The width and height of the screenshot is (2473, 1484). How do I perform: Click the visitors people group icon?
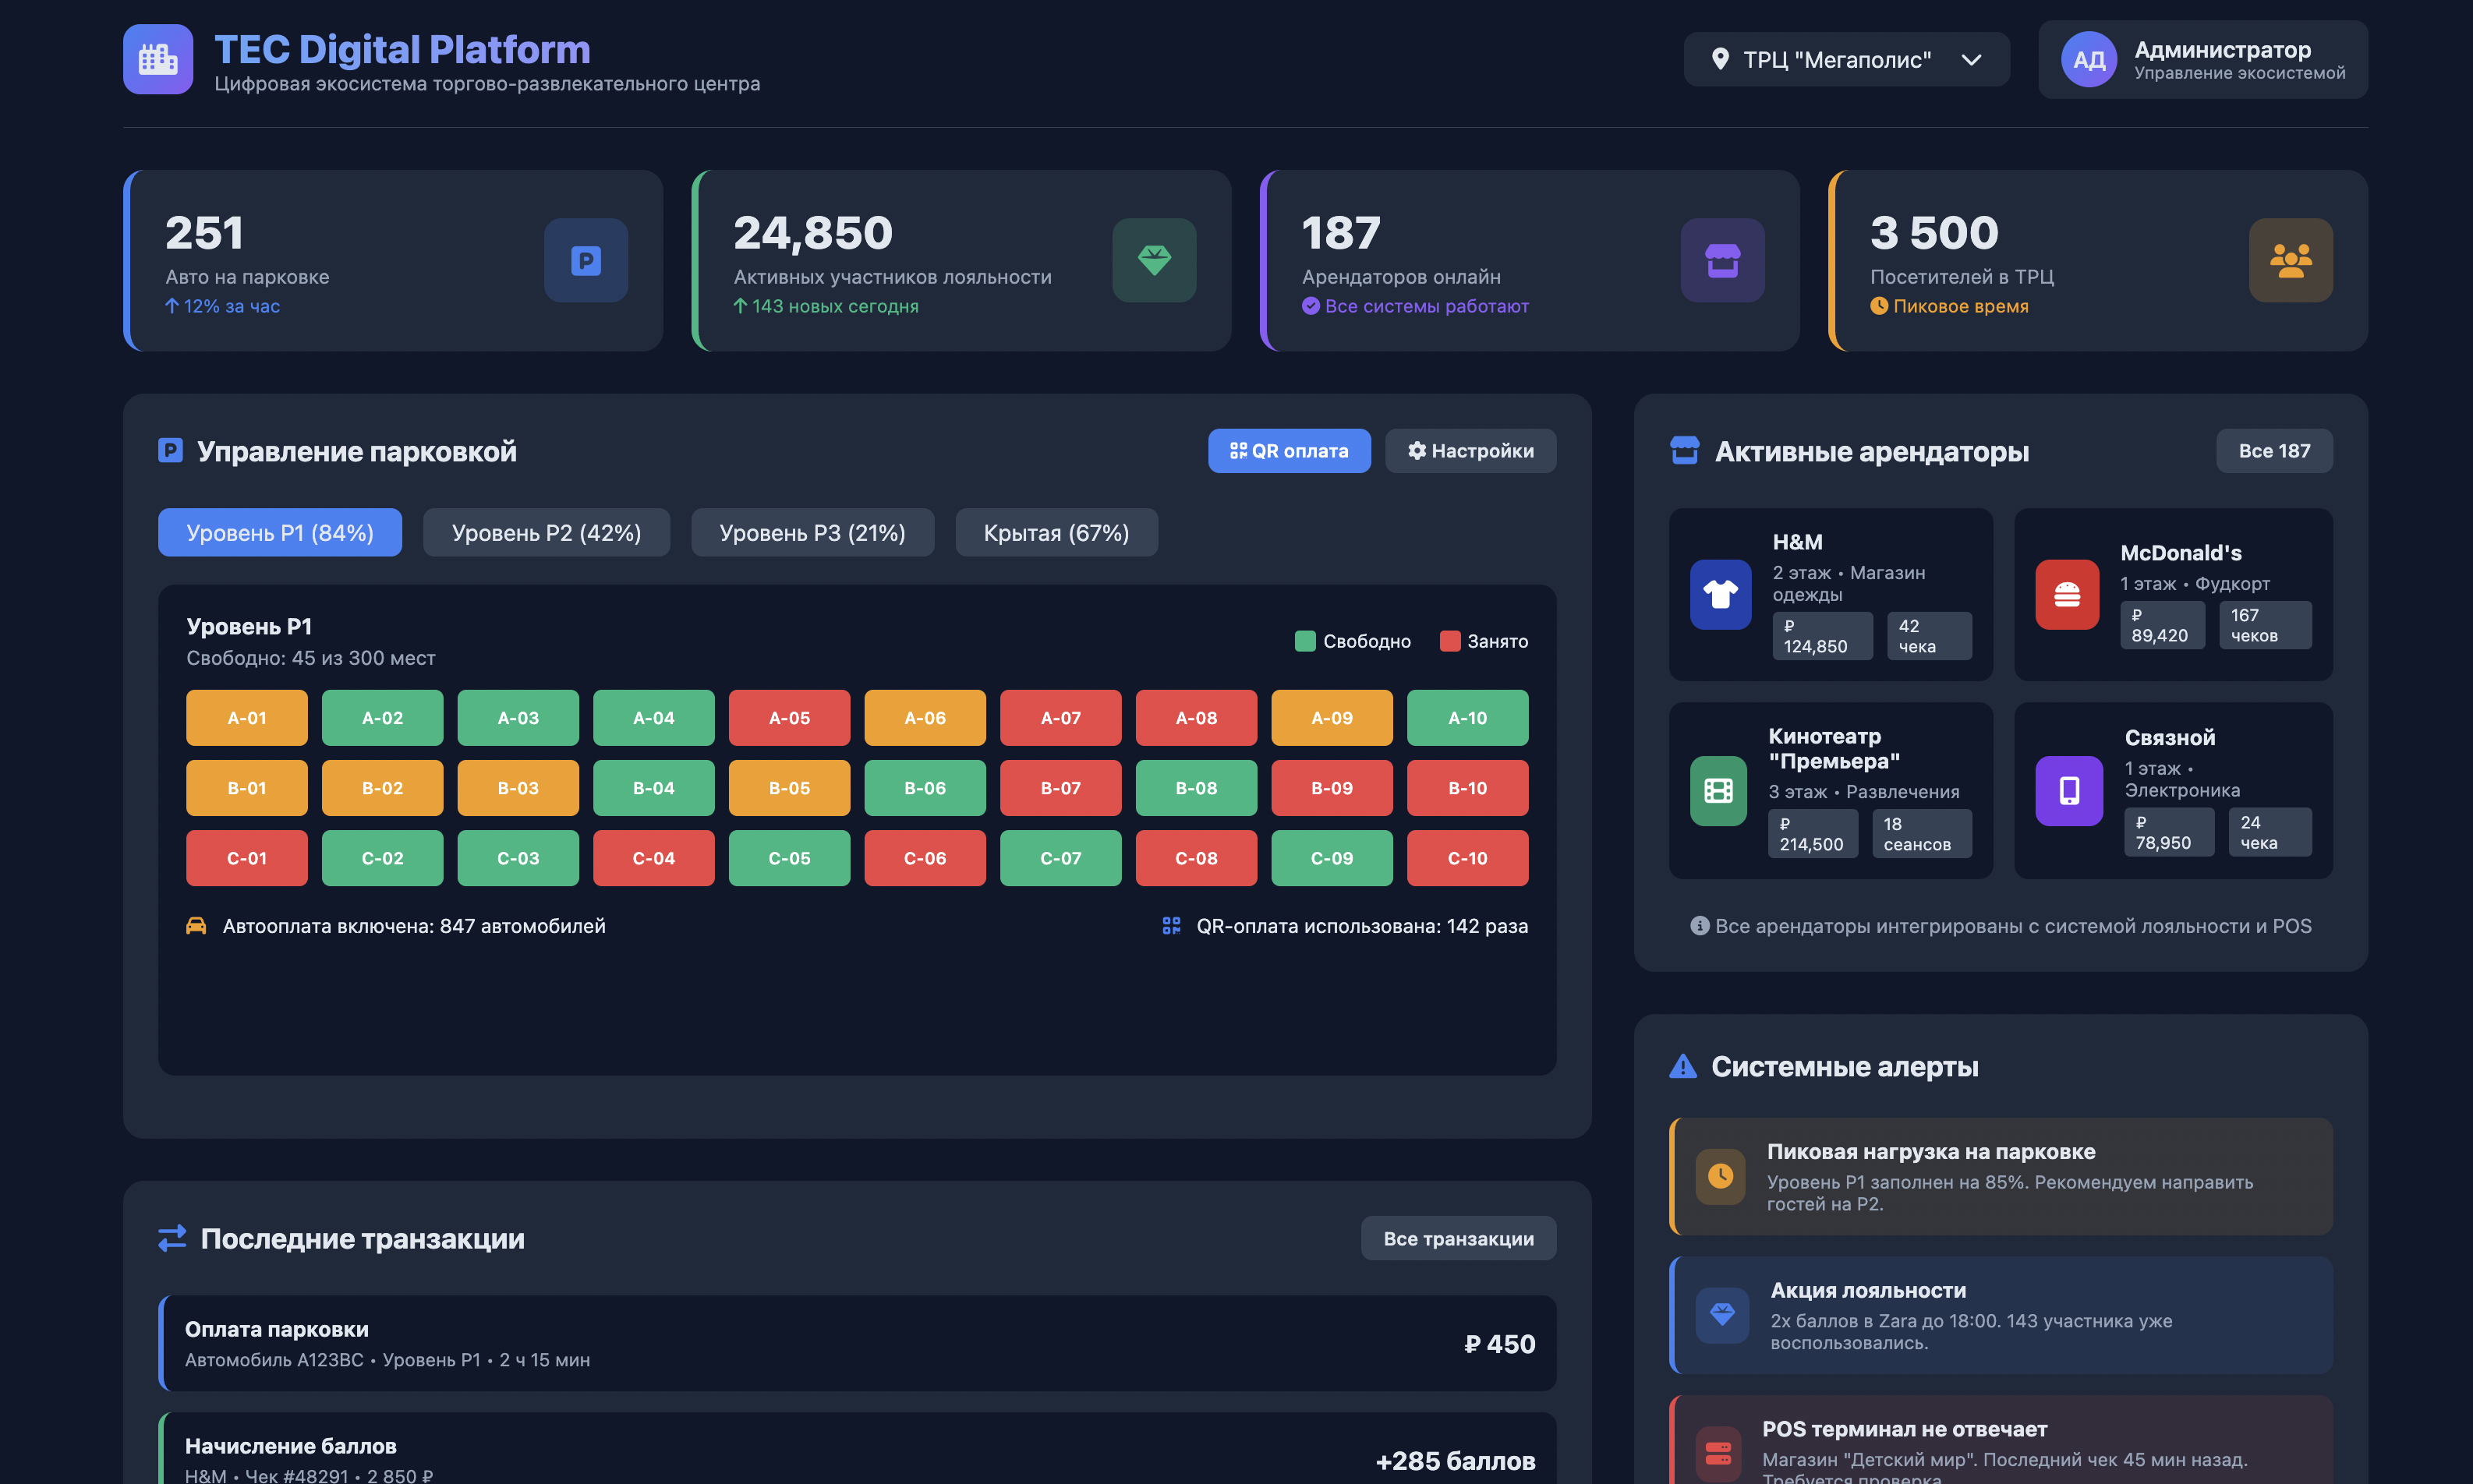(2290, 260)
